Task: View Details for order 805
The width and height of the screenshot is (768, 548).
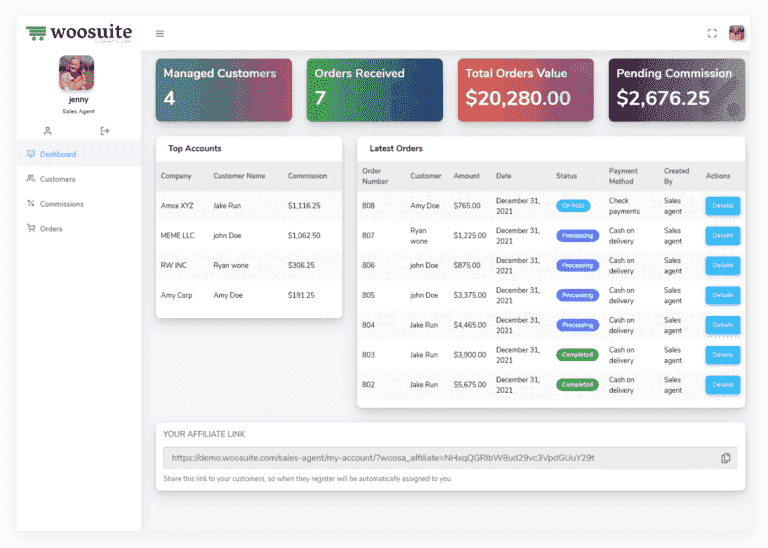Action: pos(722,295)
